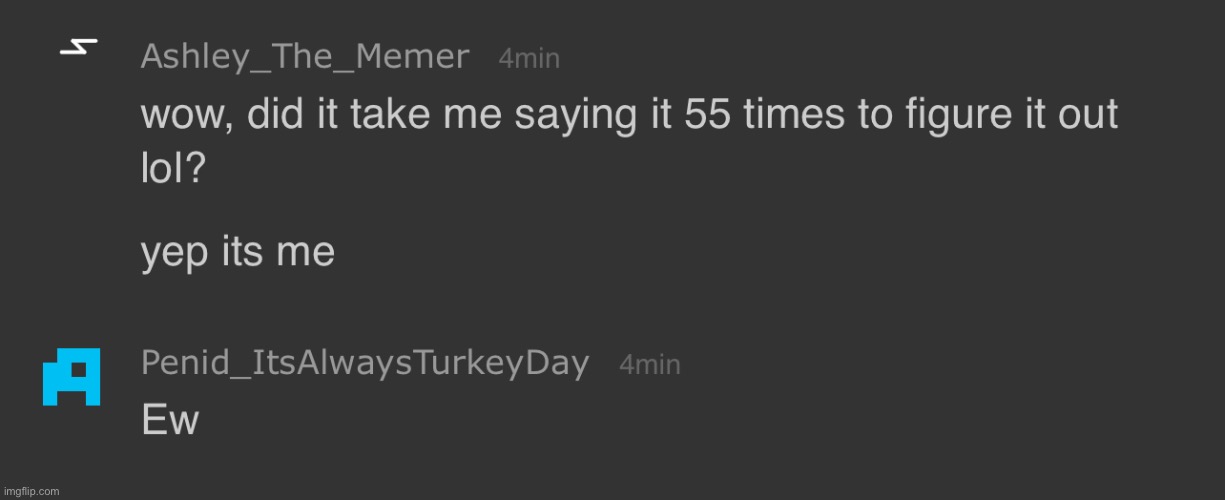Visit Ashley_The_Memer's user profile
The image size is (1225, 500).
305,56
